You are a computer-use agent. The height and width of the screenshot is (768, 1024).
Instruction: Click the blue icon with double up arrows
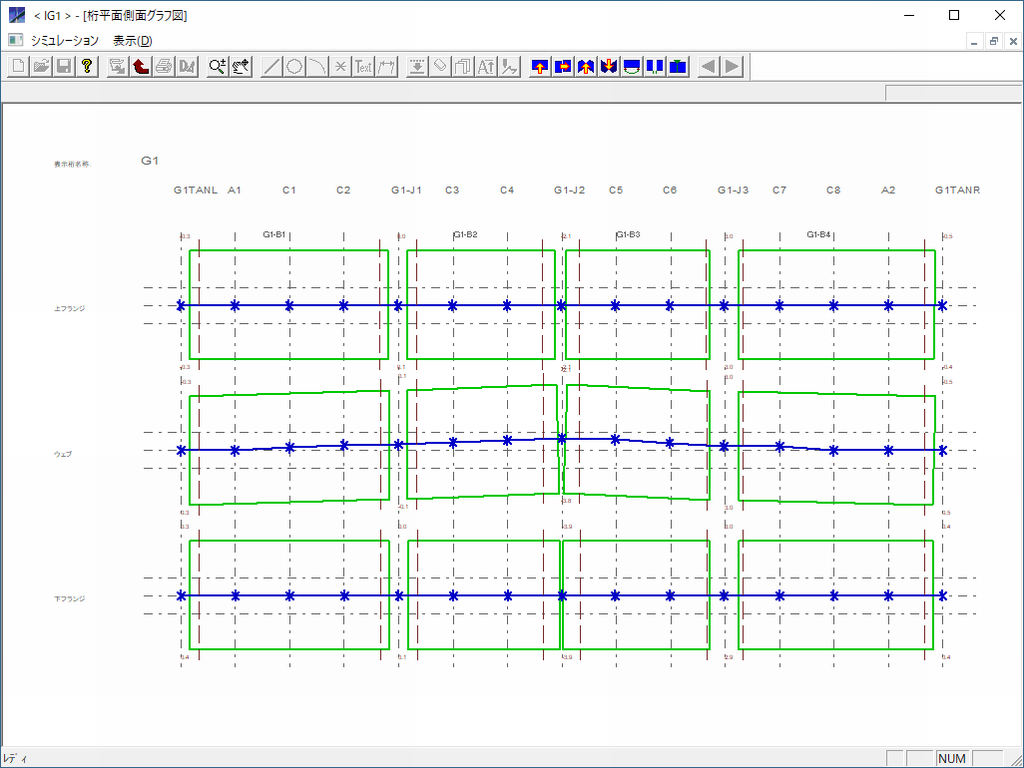586,67
